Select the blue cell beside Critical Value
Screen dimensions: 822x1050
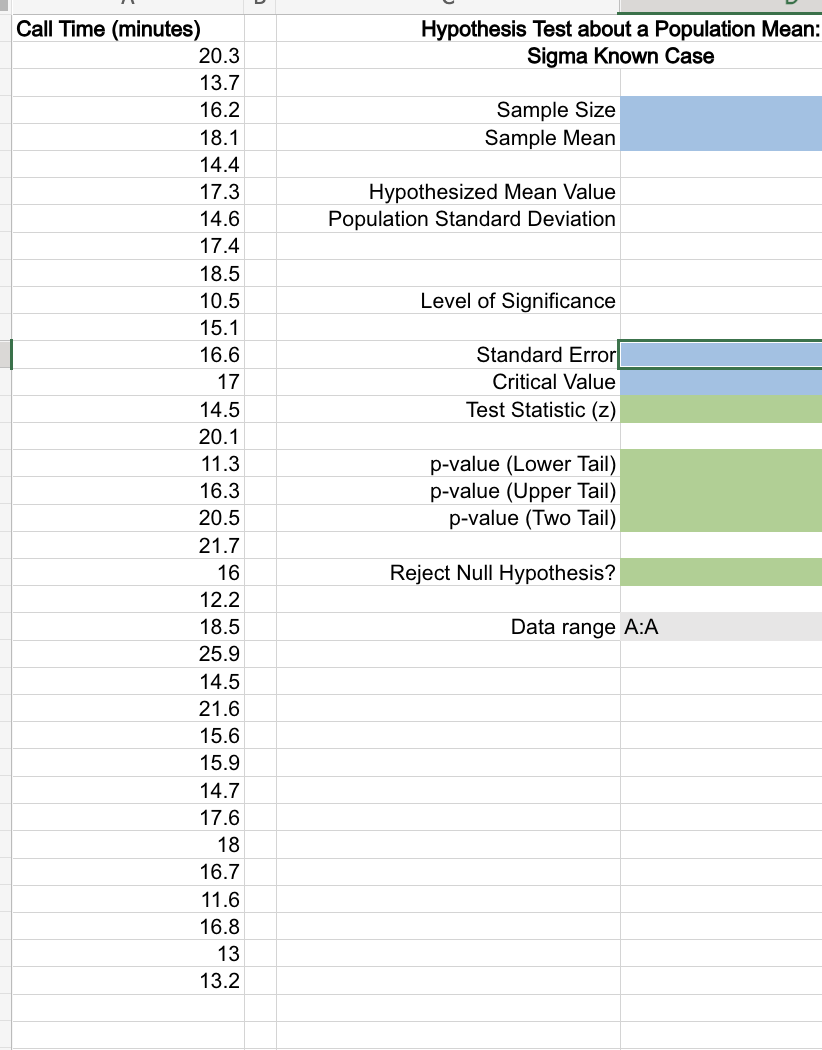pyautogui.click(x=721, y=382)
